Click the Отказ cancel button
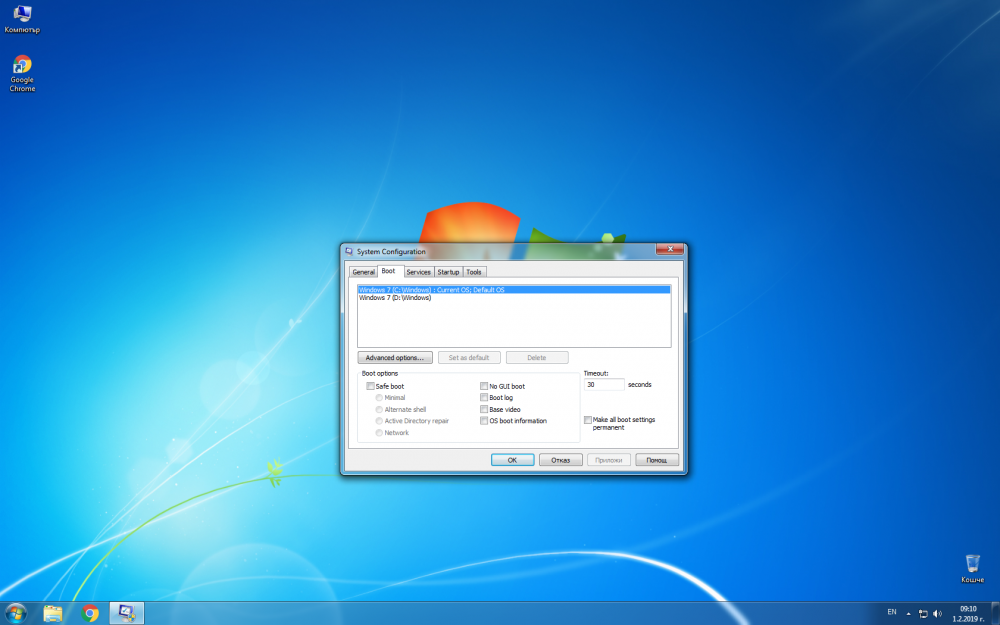 [x=561, y=460]
